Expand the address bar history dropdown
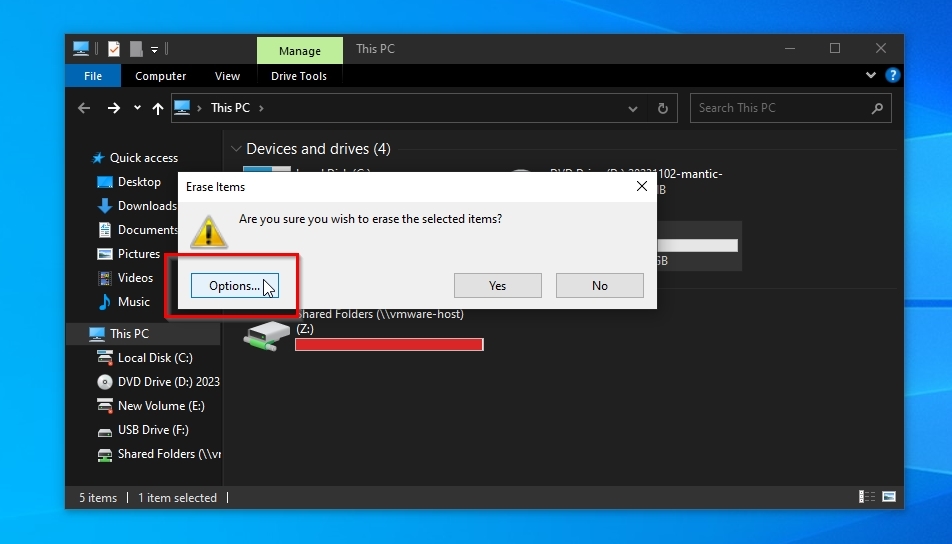Screen dimensions: 952x544 [633, 109]
